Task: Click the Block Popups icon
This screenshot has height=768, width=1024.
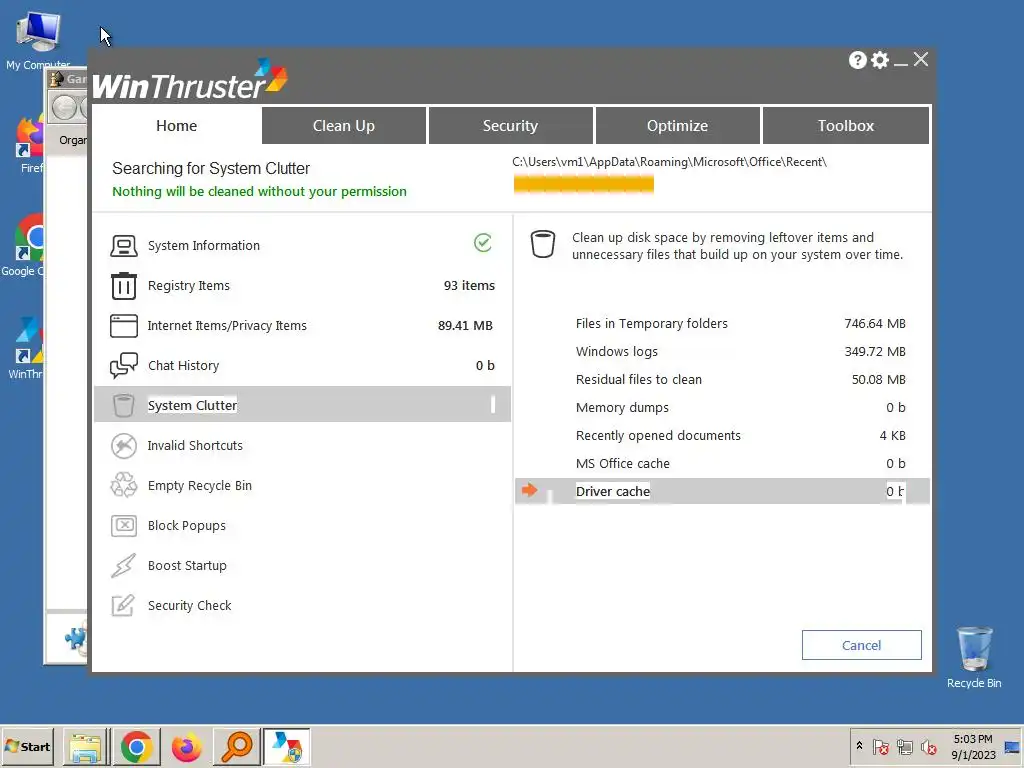Action: [x=123, y=526]
